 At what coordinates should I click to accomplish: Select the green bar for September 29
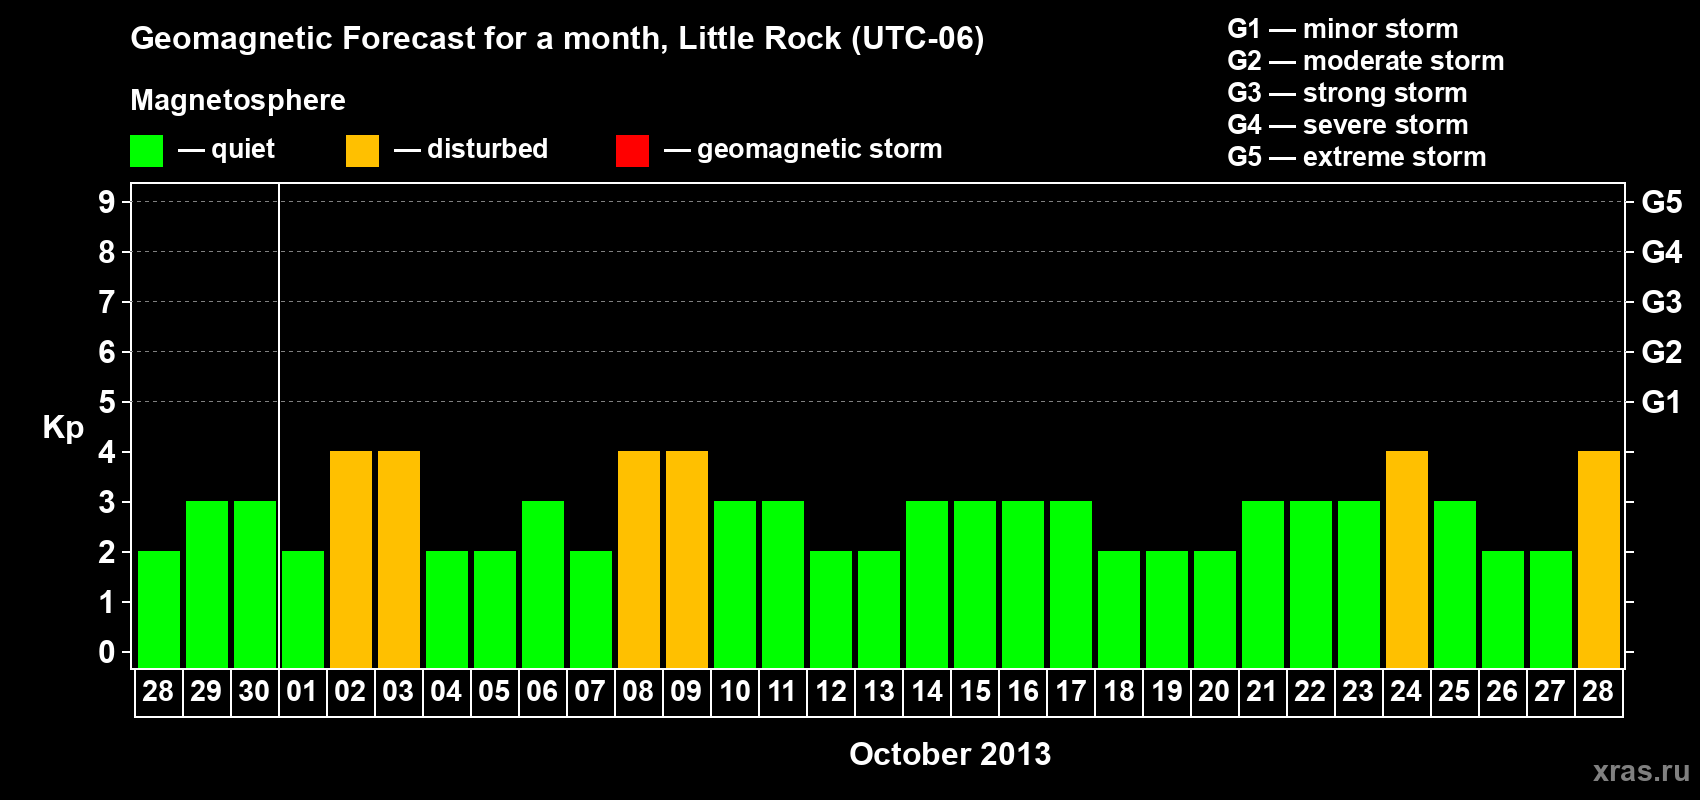click(x=207, y=585)
